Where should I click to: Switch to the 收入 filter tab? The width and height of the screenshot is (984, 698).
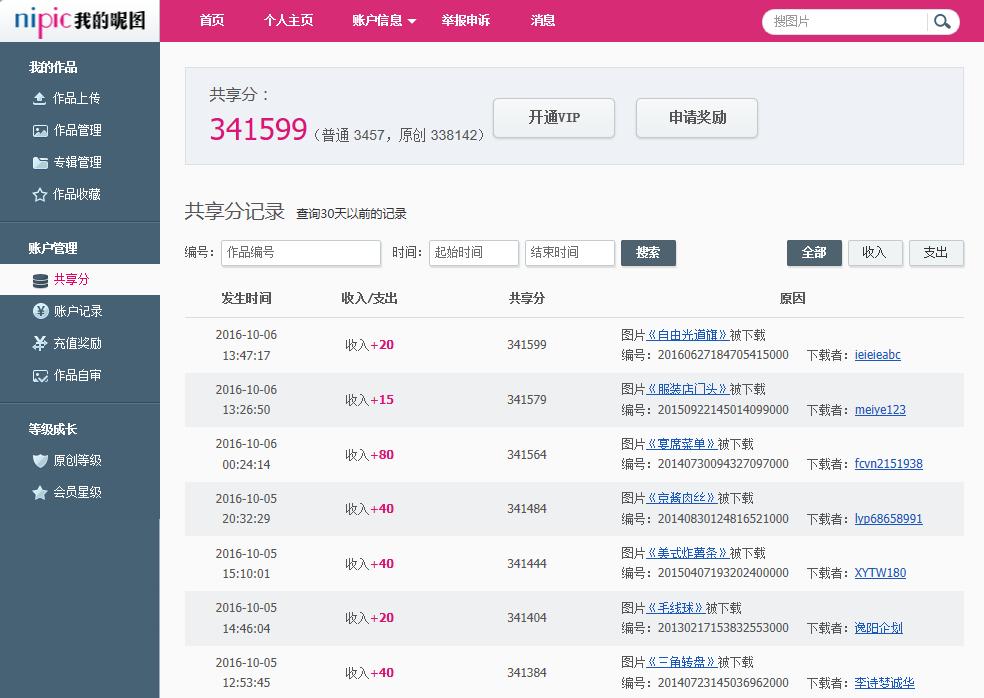point(875,253)
